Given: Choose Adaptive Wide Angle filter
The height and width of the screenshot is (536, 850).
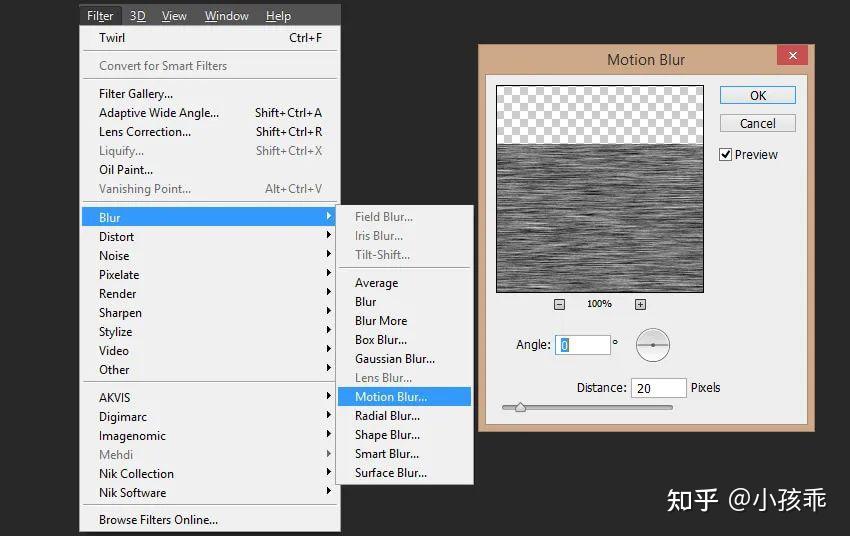Looking at the screenshot, I should 210,113.
